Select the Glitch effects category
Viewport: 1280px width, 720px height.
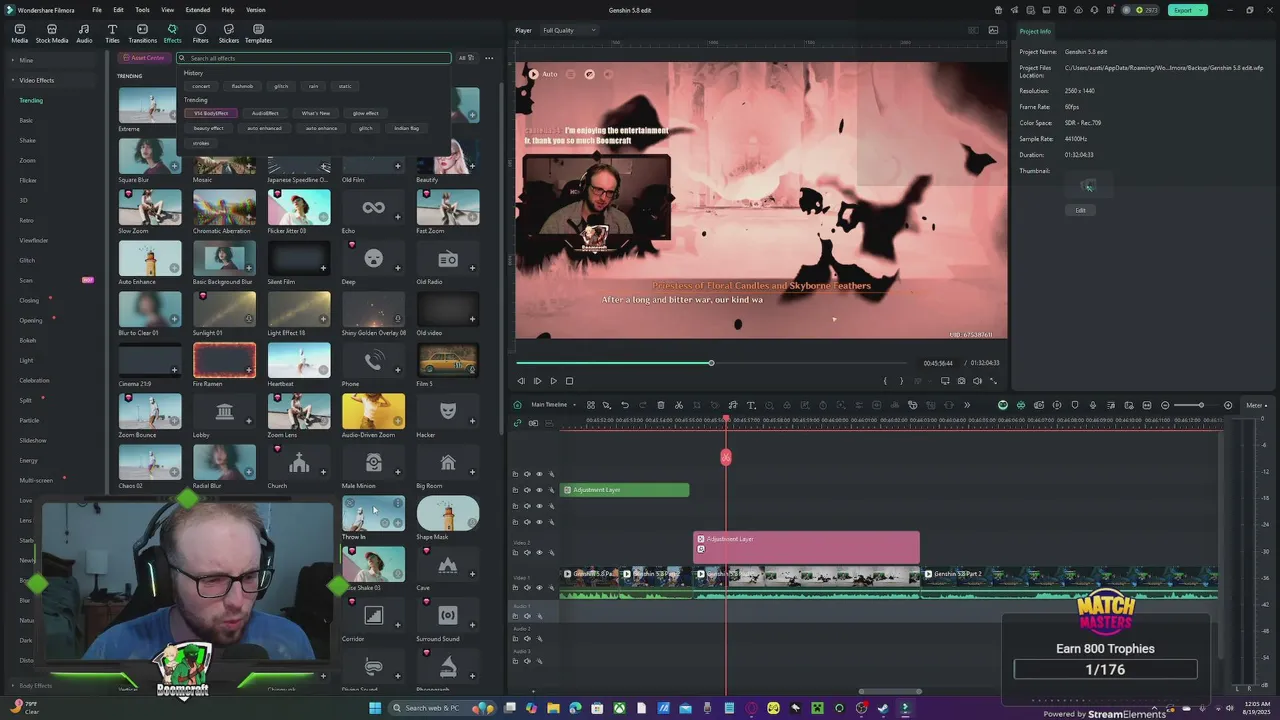27,260
